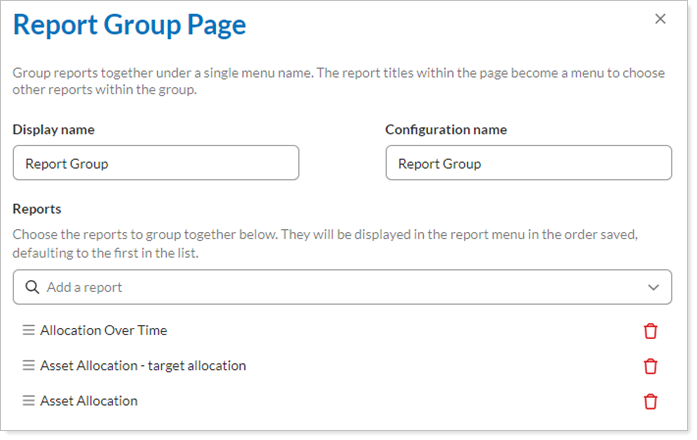Delete the Allocation Over Time report
This screenshot has height=440, width=697.
coord(651,331)
